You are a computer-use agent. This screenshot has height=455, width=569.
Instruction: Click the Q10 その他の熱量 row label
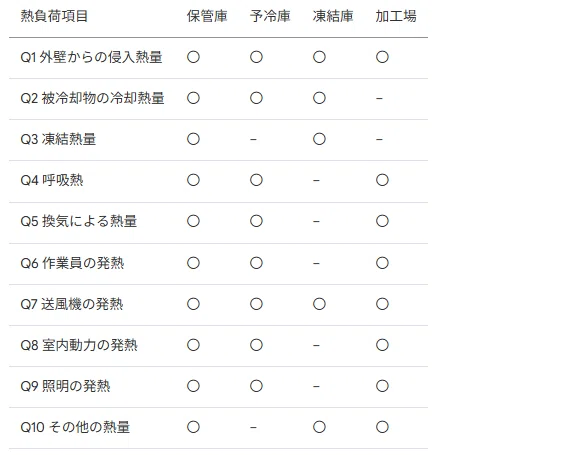pyautogui.click(x=75, y=427)
